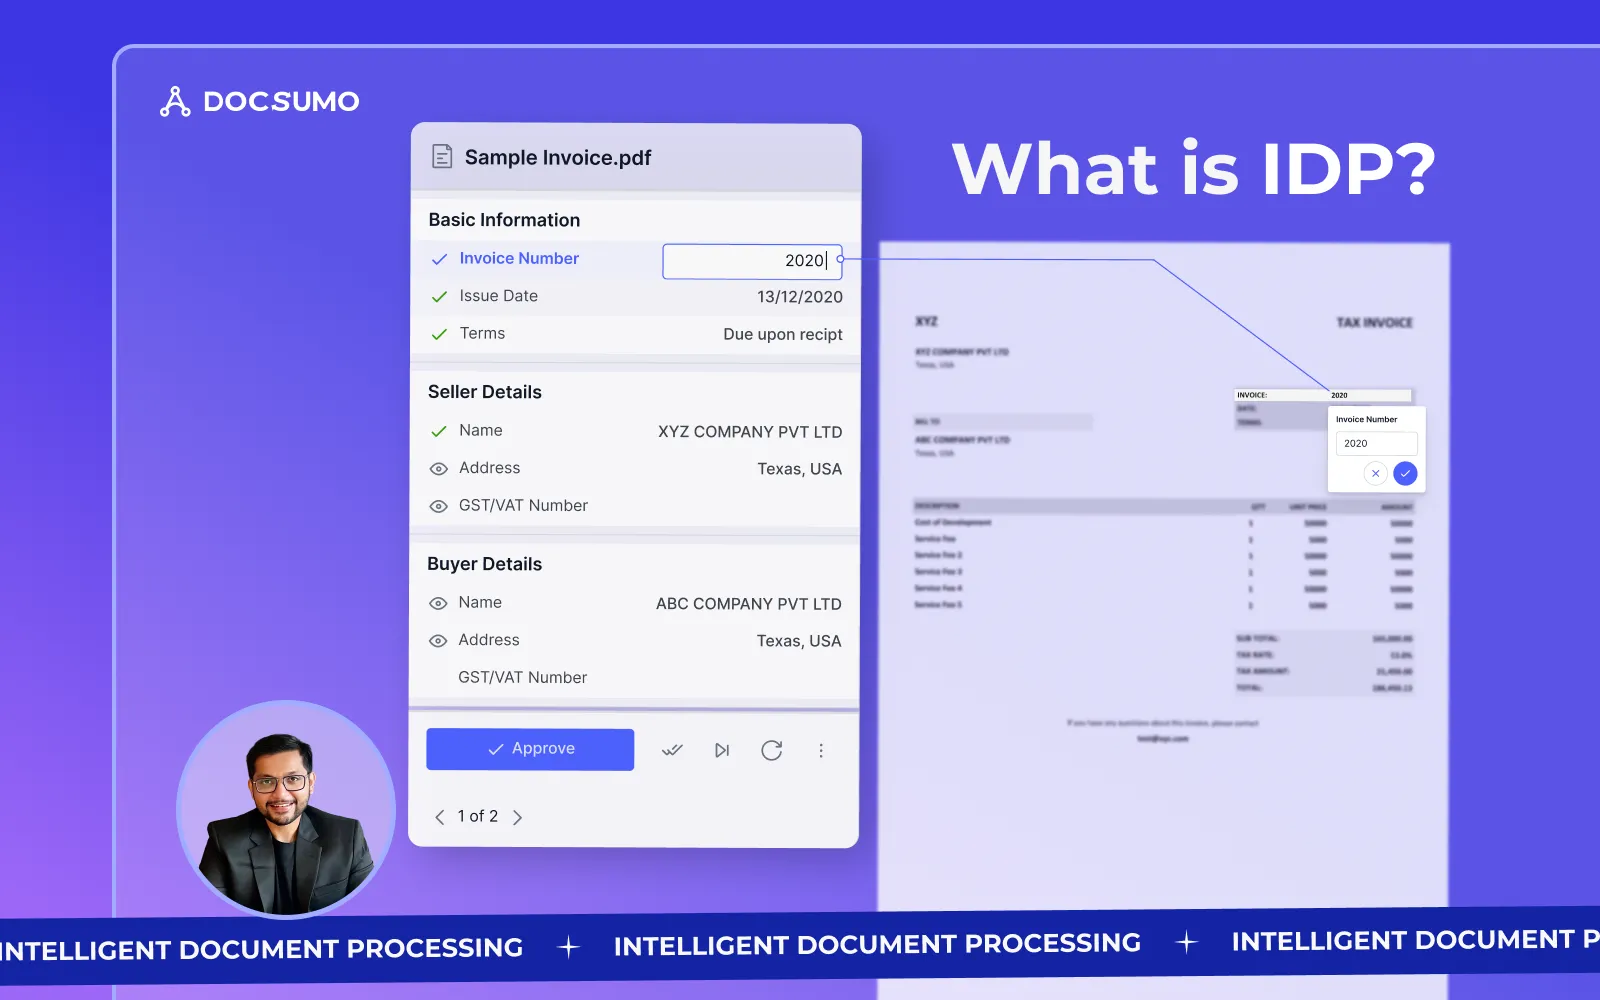Click the Issue Date value 13/12/2020
This screenshot has height=1000, width=1600.
coord(798,296)
